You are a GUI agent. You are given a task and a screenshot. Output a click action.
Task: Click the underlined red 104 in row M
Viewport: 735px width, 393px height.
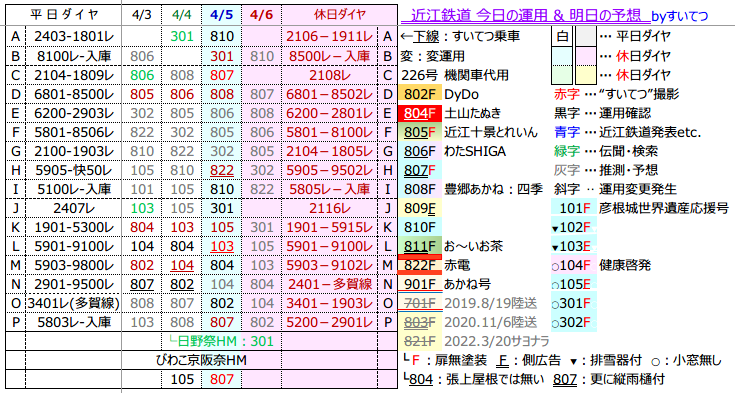(182, 266)
